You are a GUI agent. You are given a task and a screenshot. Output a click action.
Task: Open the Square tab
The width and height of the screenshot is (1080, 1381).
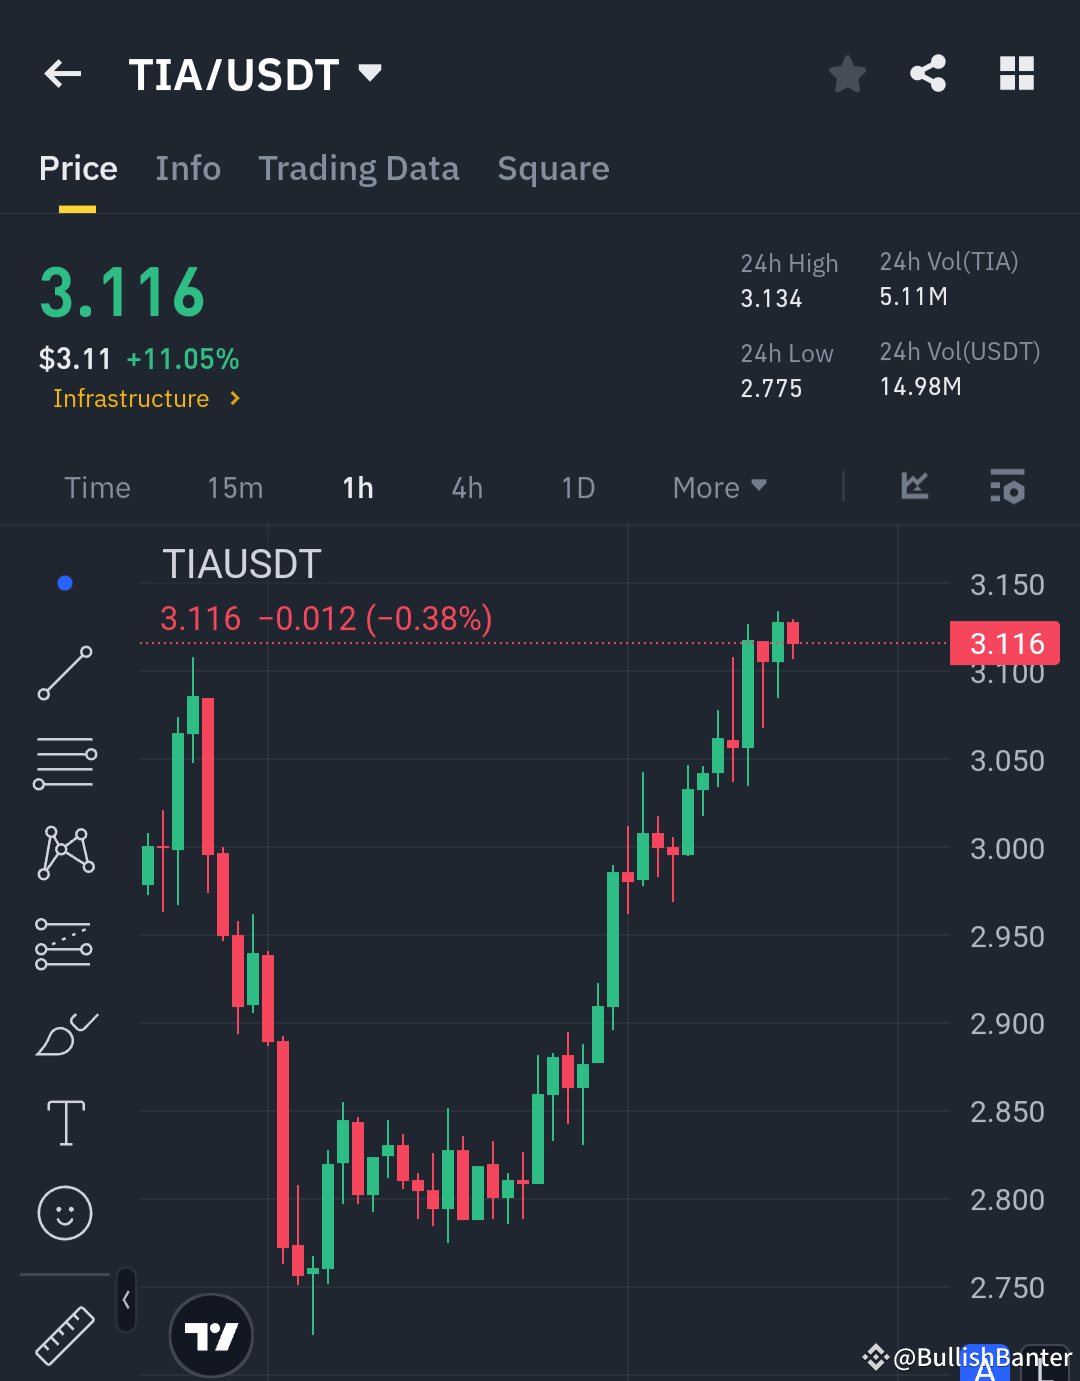point(553,168)
